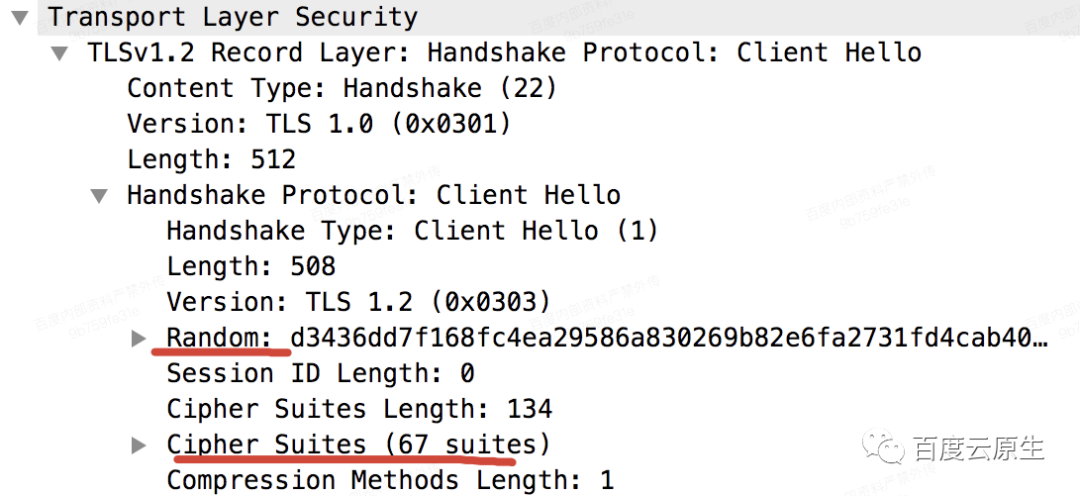Select the Content Type: Handshake (22) row
1080x496 pixels.
pyautogui.click(x=342, y=88)
